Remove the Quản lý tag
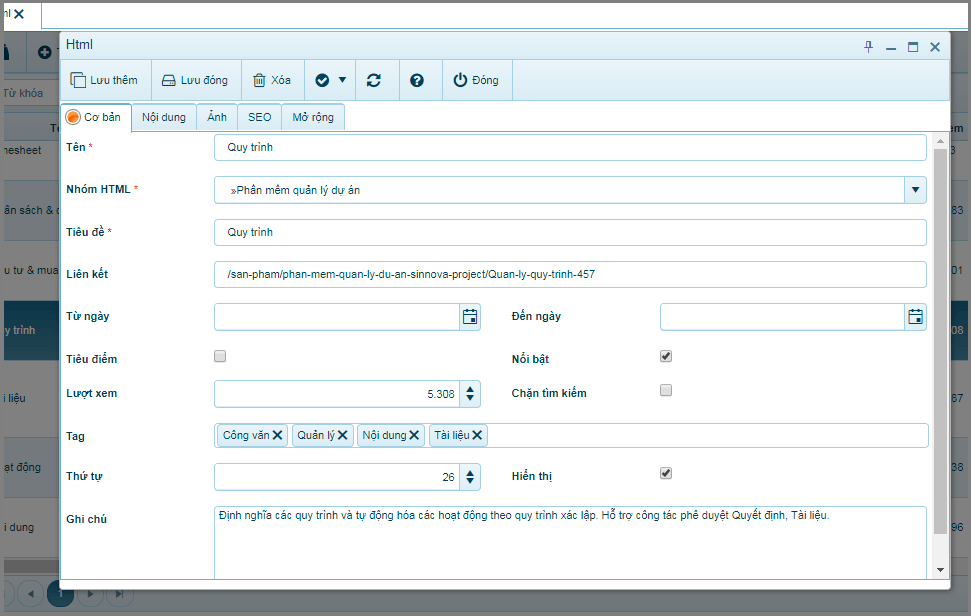 pos(342,435)
